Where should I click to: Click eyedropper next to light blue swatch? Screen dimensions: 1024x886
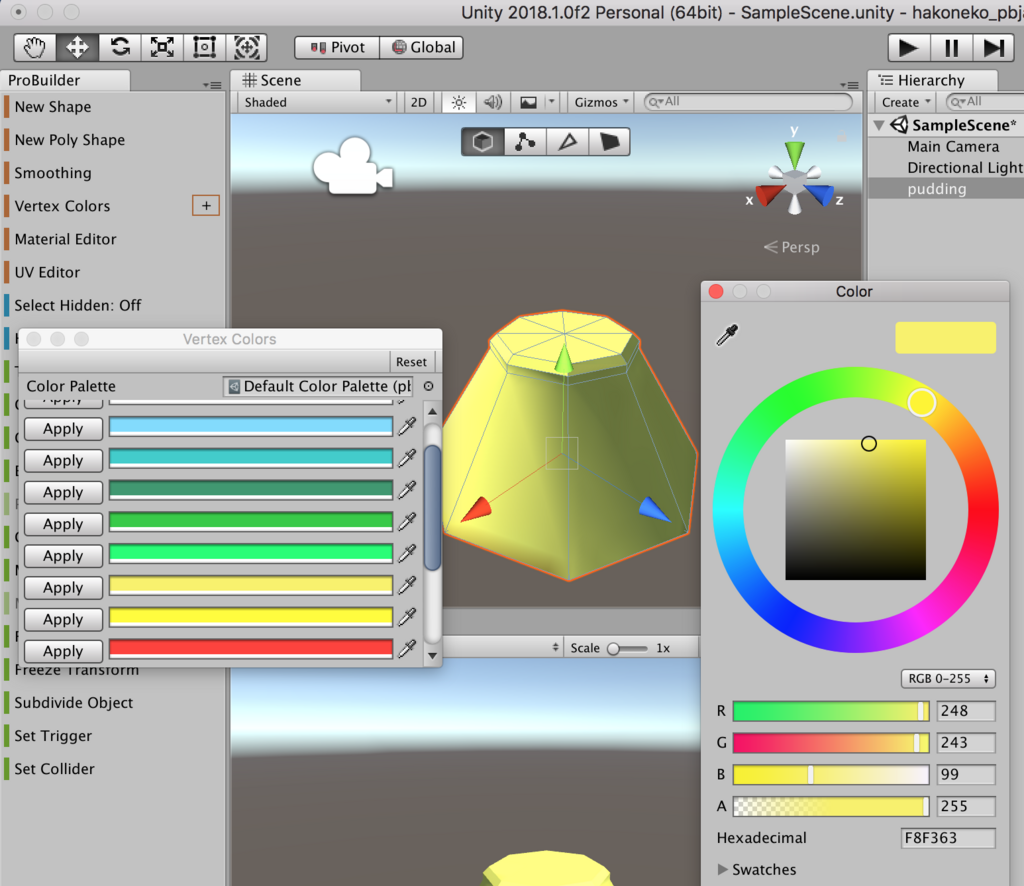tap(407, 427)
